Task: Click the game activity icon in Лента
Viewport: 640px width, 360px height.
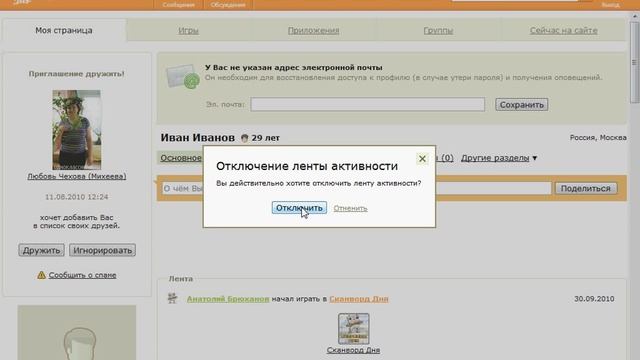Action: 173,298
